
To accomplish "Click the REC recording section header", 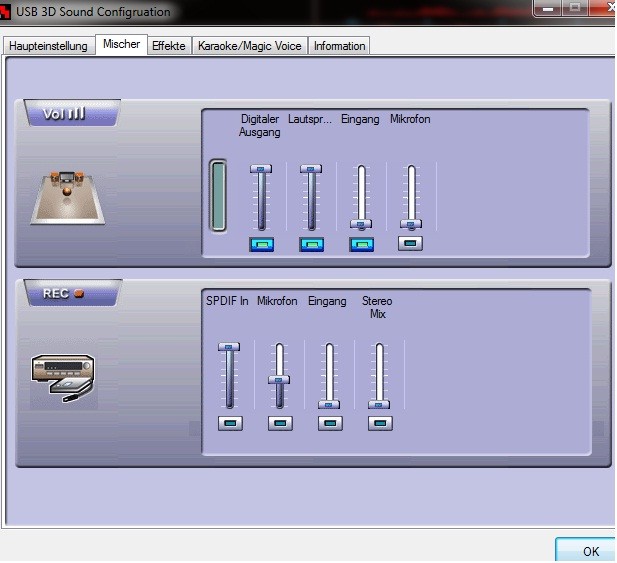I will point(72,293).
